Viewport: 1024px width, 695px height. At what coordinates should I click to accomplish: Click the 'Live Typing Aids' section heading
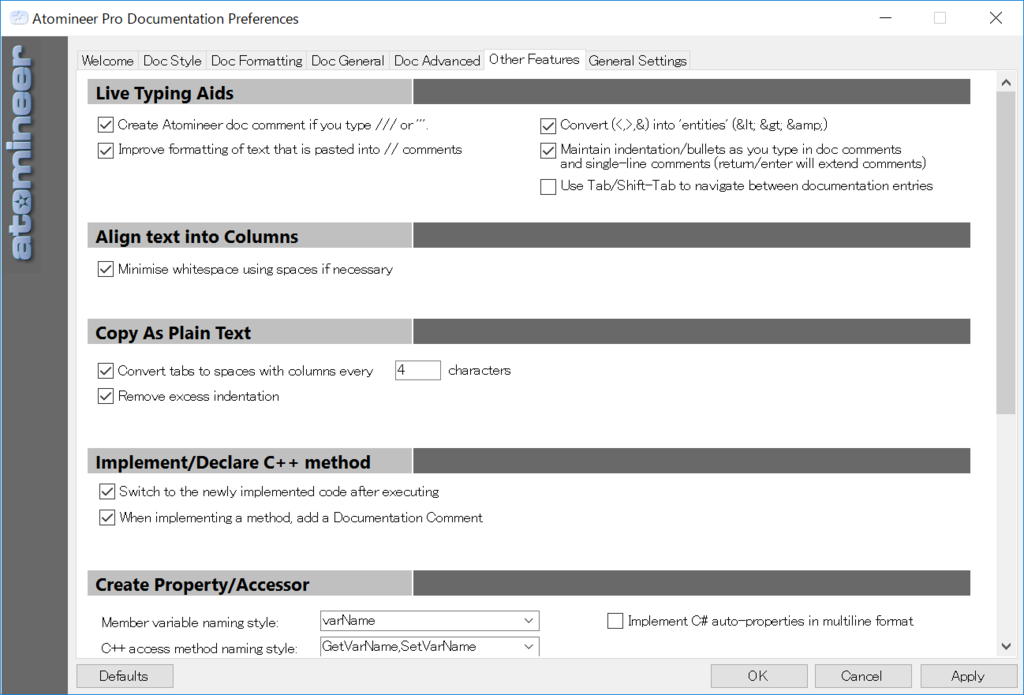(165, 93)
